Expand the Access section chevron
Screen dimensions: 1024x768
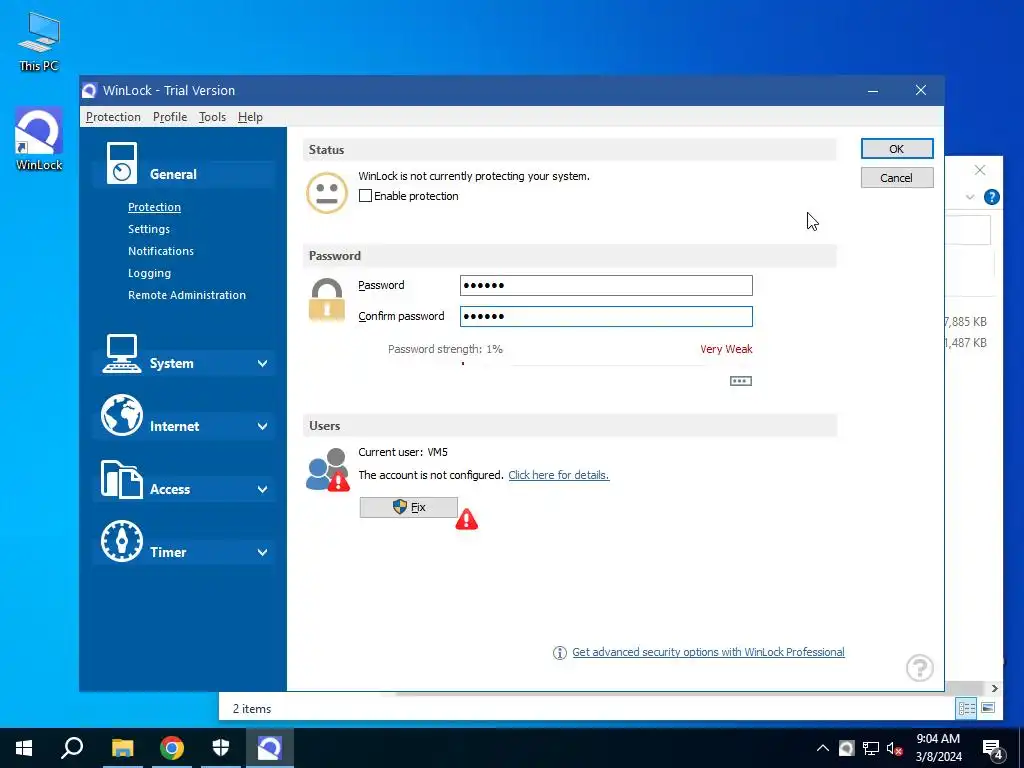point(263,489)
